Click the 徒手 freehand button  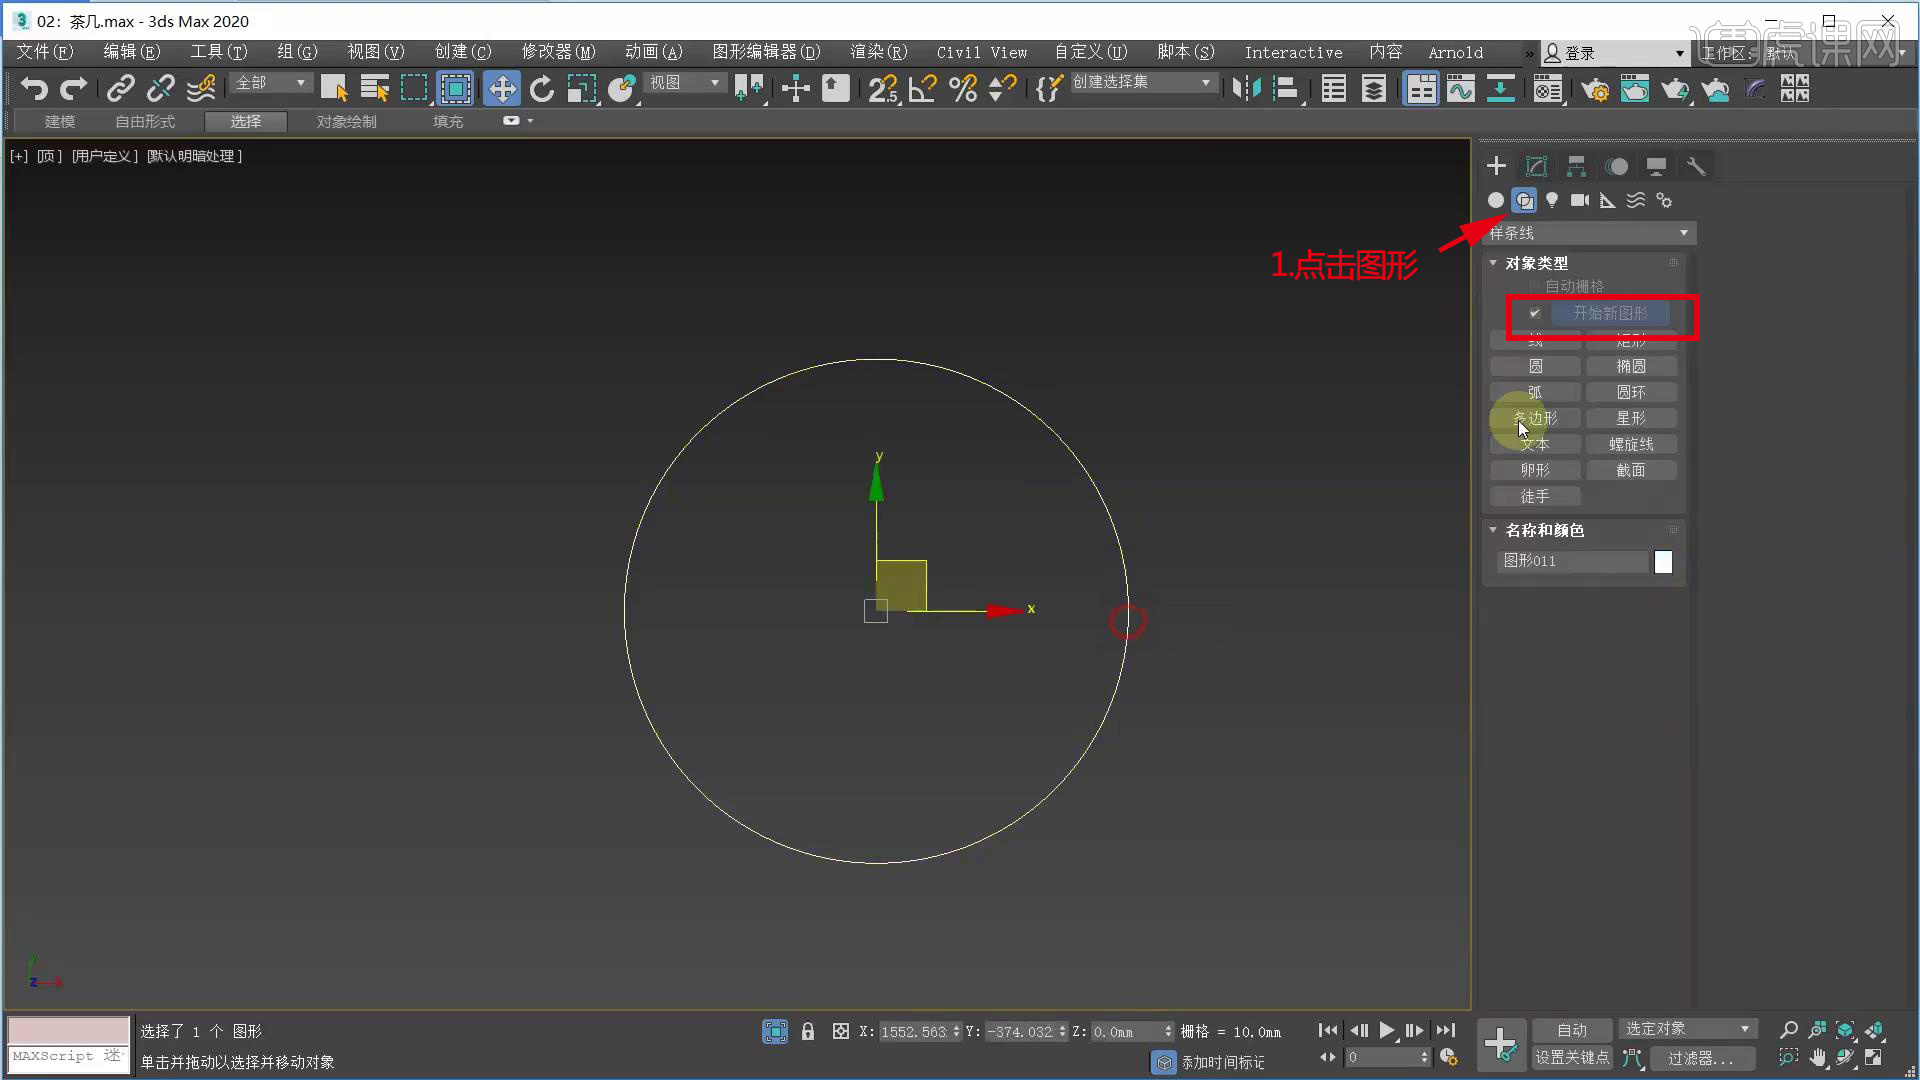tap(1535, 496)
